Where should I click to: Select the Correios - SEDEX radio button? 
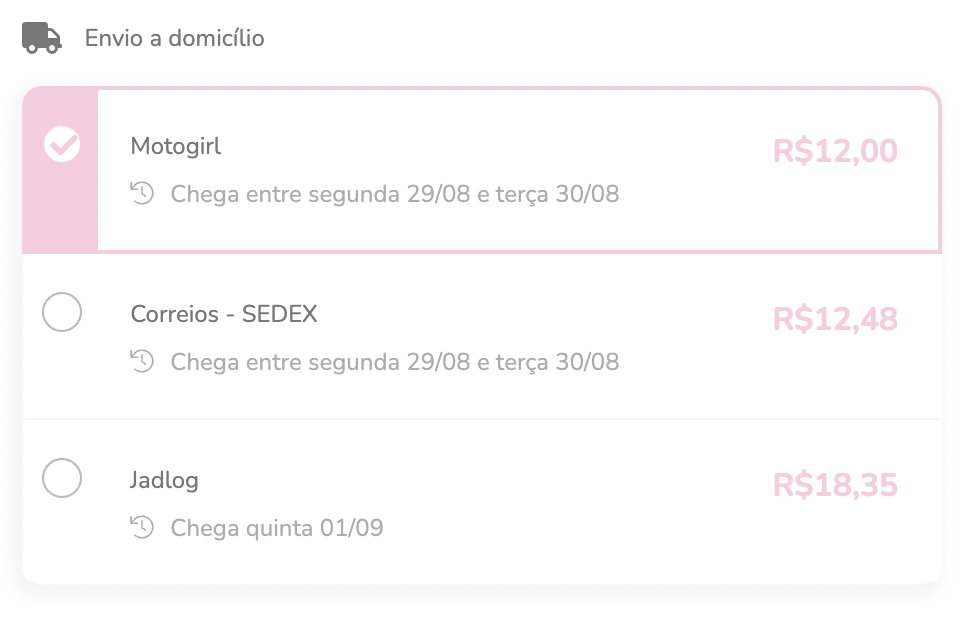62,313
